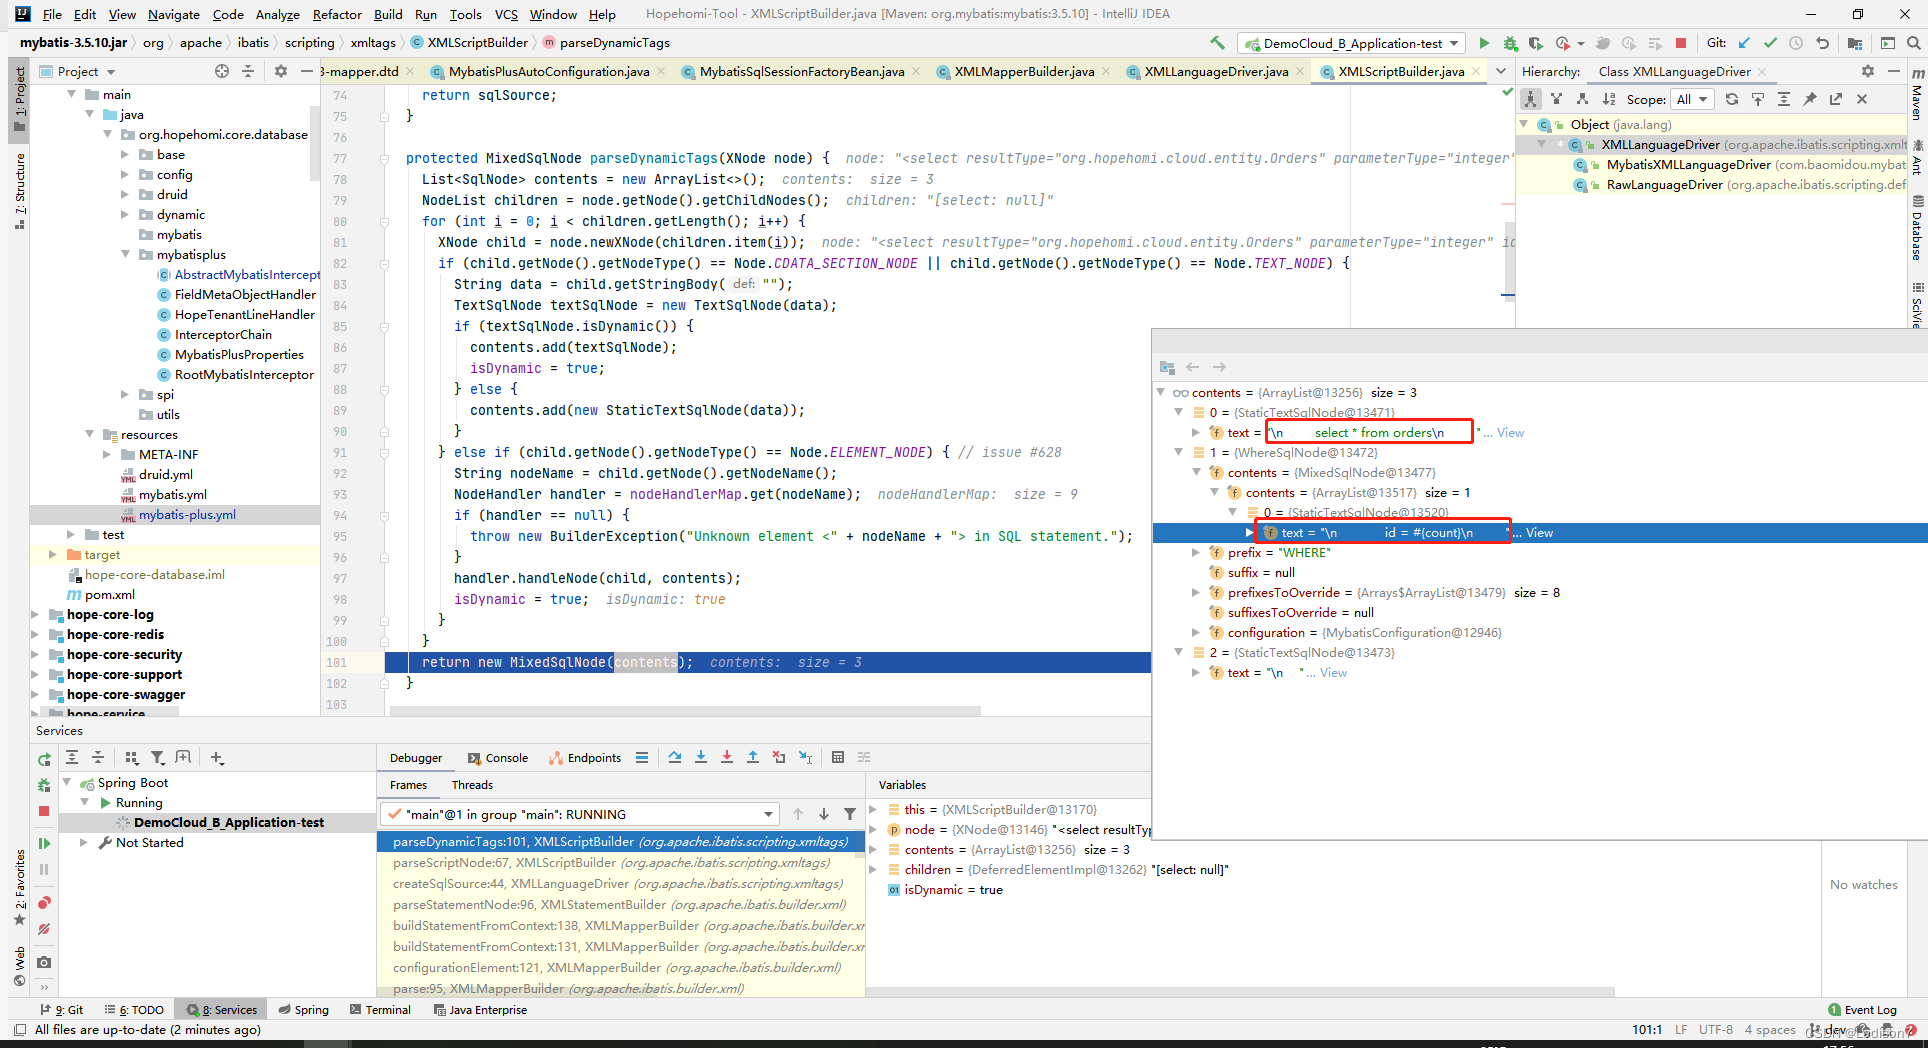Collapse the mybatisplus folder
The height and width of the screenshot is (1048, 1928).
125,255
